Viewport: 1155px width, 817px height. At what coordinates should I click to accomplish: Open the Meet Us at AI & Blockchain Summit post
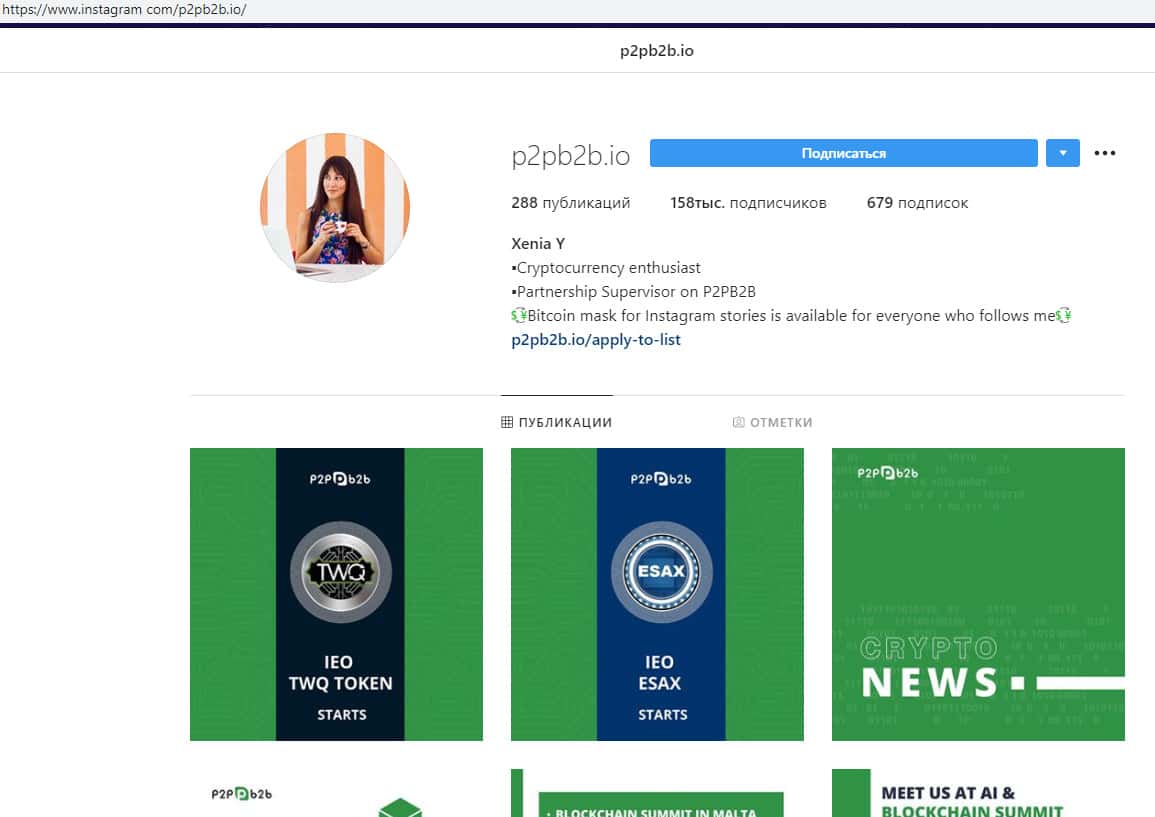coord(978,793)
